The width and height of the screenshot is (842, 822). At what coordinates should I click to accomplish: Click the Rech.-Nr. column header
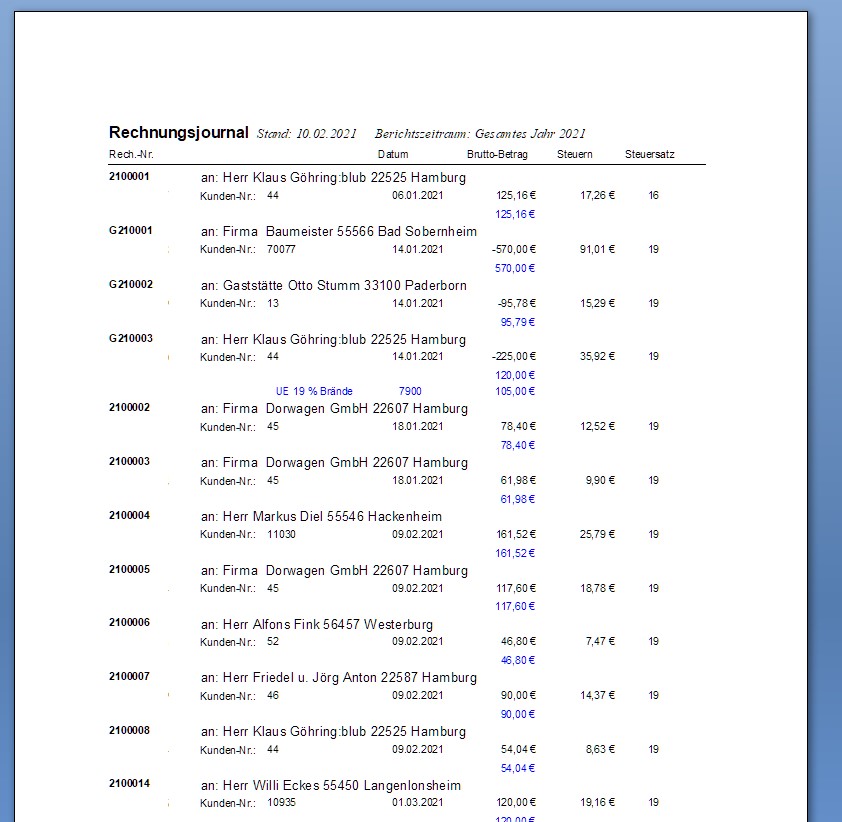click(x=130, y=155)
